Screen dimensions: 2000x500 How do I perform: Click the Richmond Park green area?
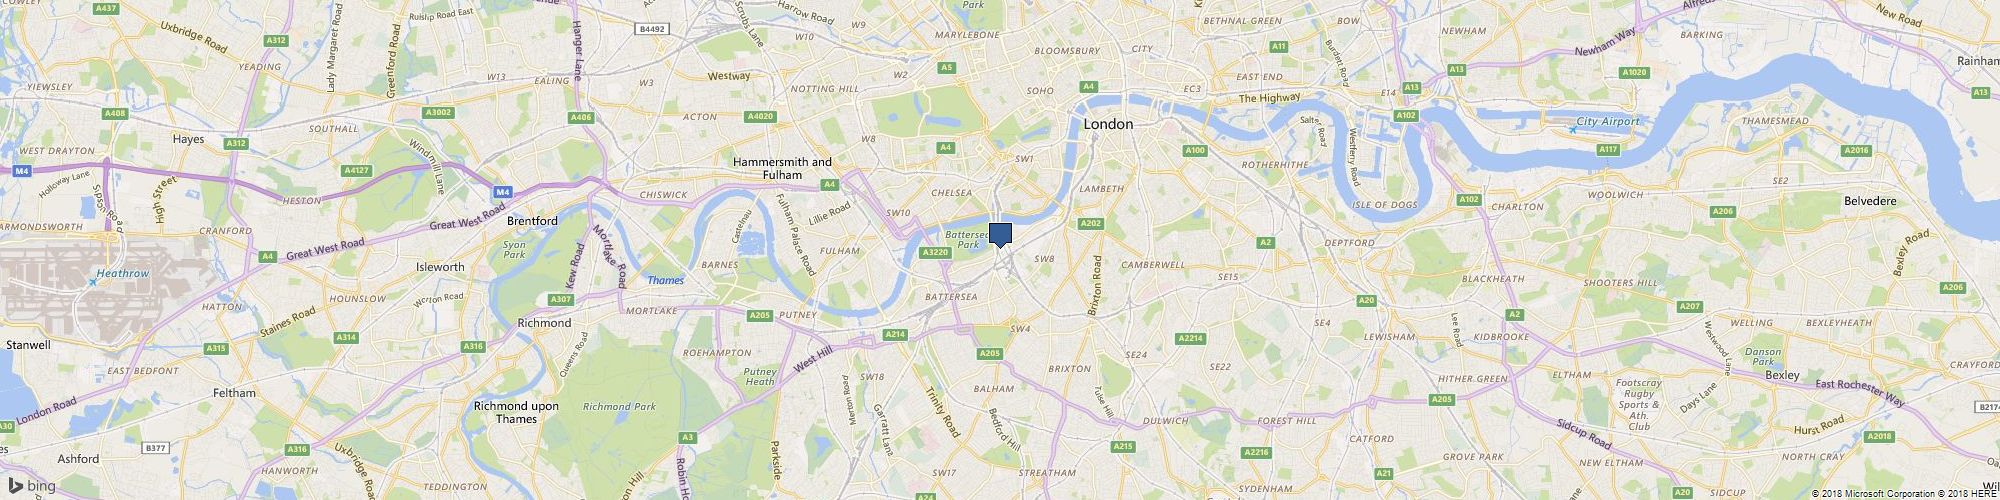coord(620,407)
